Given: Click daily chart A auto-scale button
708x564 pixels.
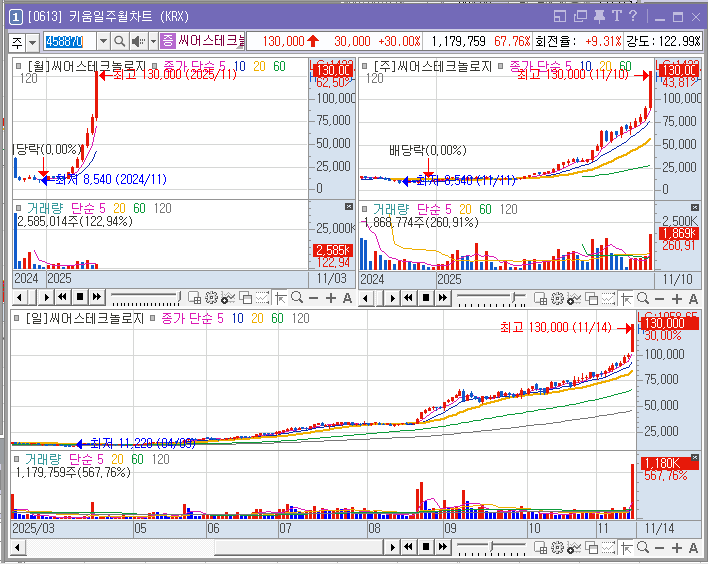Looking at the screenshot, I should pyautogui.click(x=693, y=548).
